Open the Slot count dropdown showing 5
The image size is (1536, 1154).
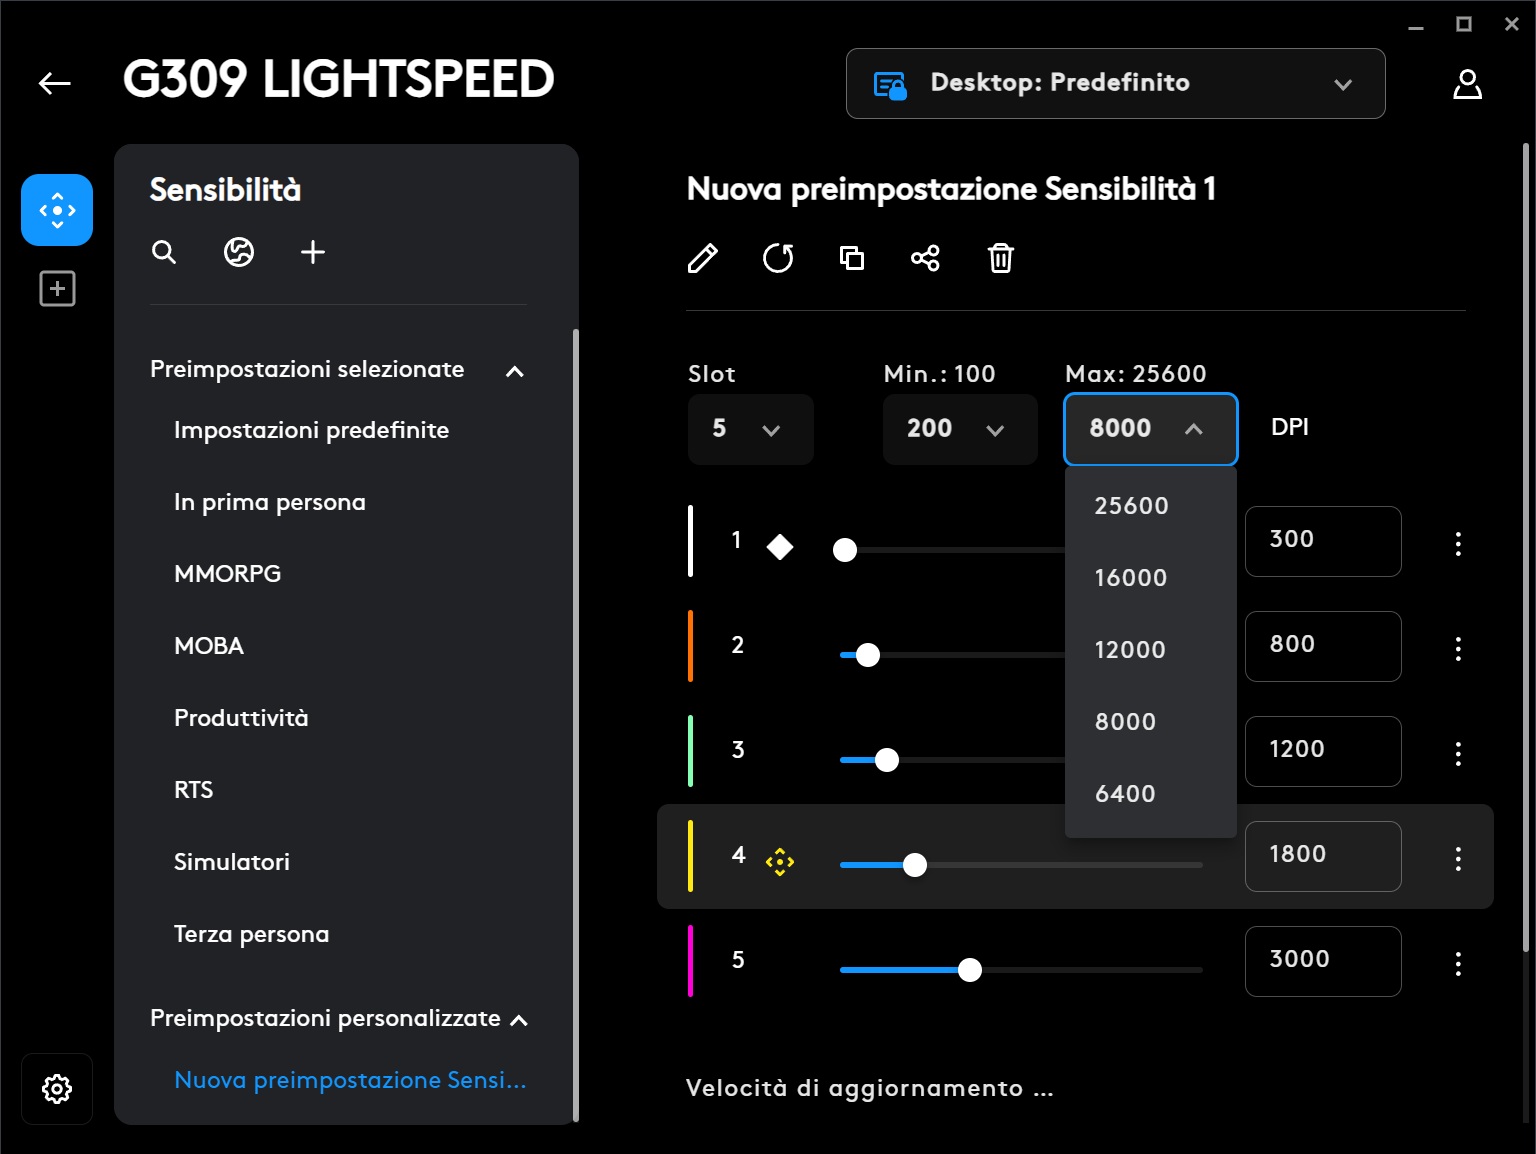coord(750,429)
